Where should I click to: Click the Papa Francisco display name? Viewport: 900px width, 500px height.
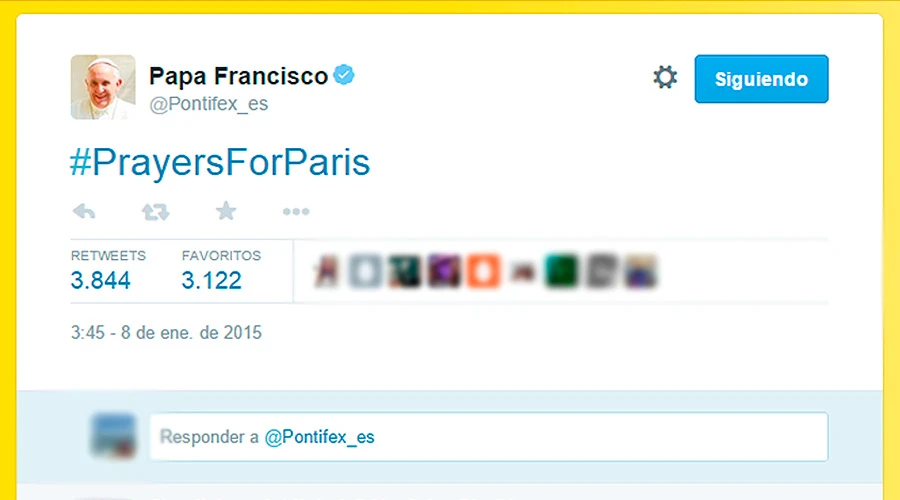click(x=238, y=76)
